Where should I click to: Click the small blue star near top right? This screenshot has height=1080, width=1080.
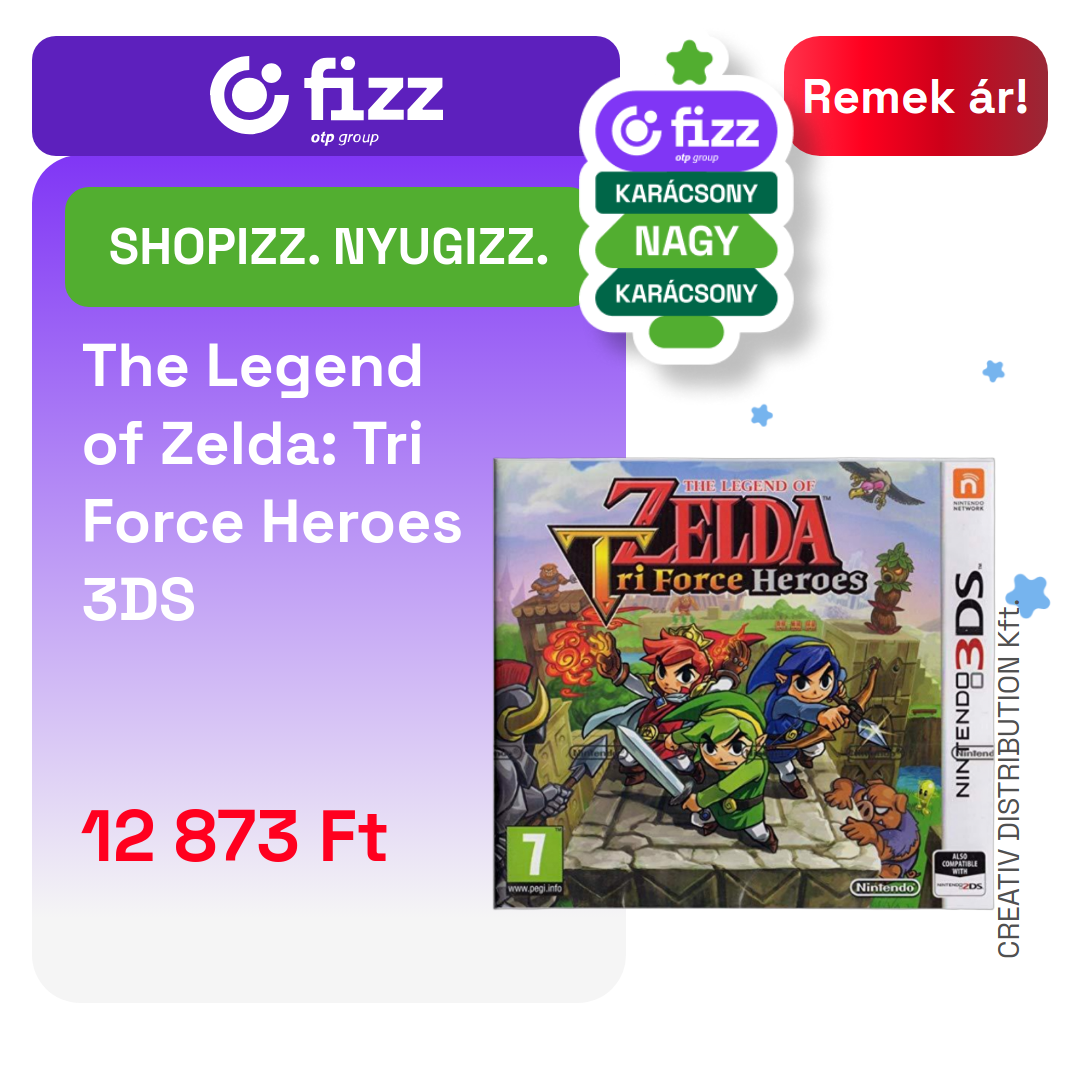[x=993, y=371]
